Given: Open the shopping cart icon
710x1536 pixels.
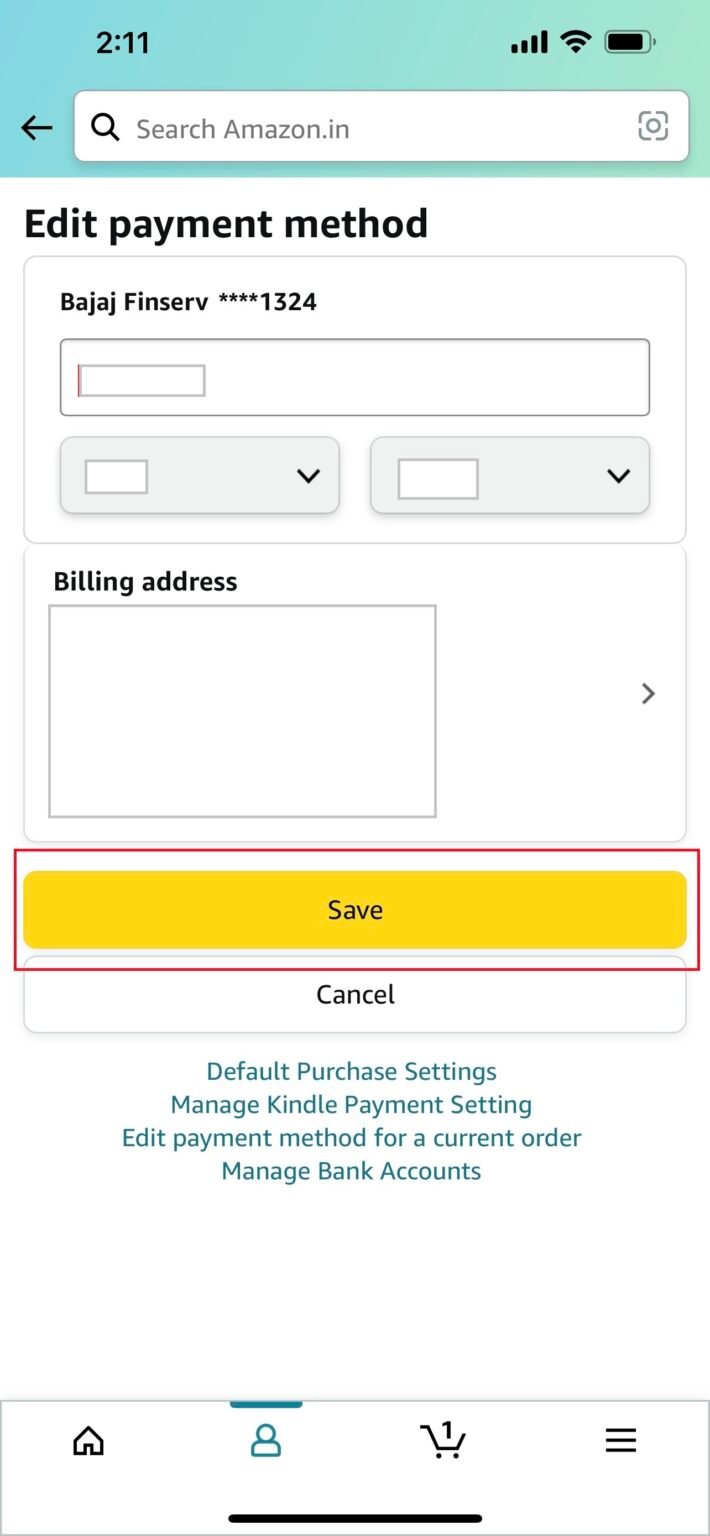Looking at the screenshot, I should [443, 1443].
